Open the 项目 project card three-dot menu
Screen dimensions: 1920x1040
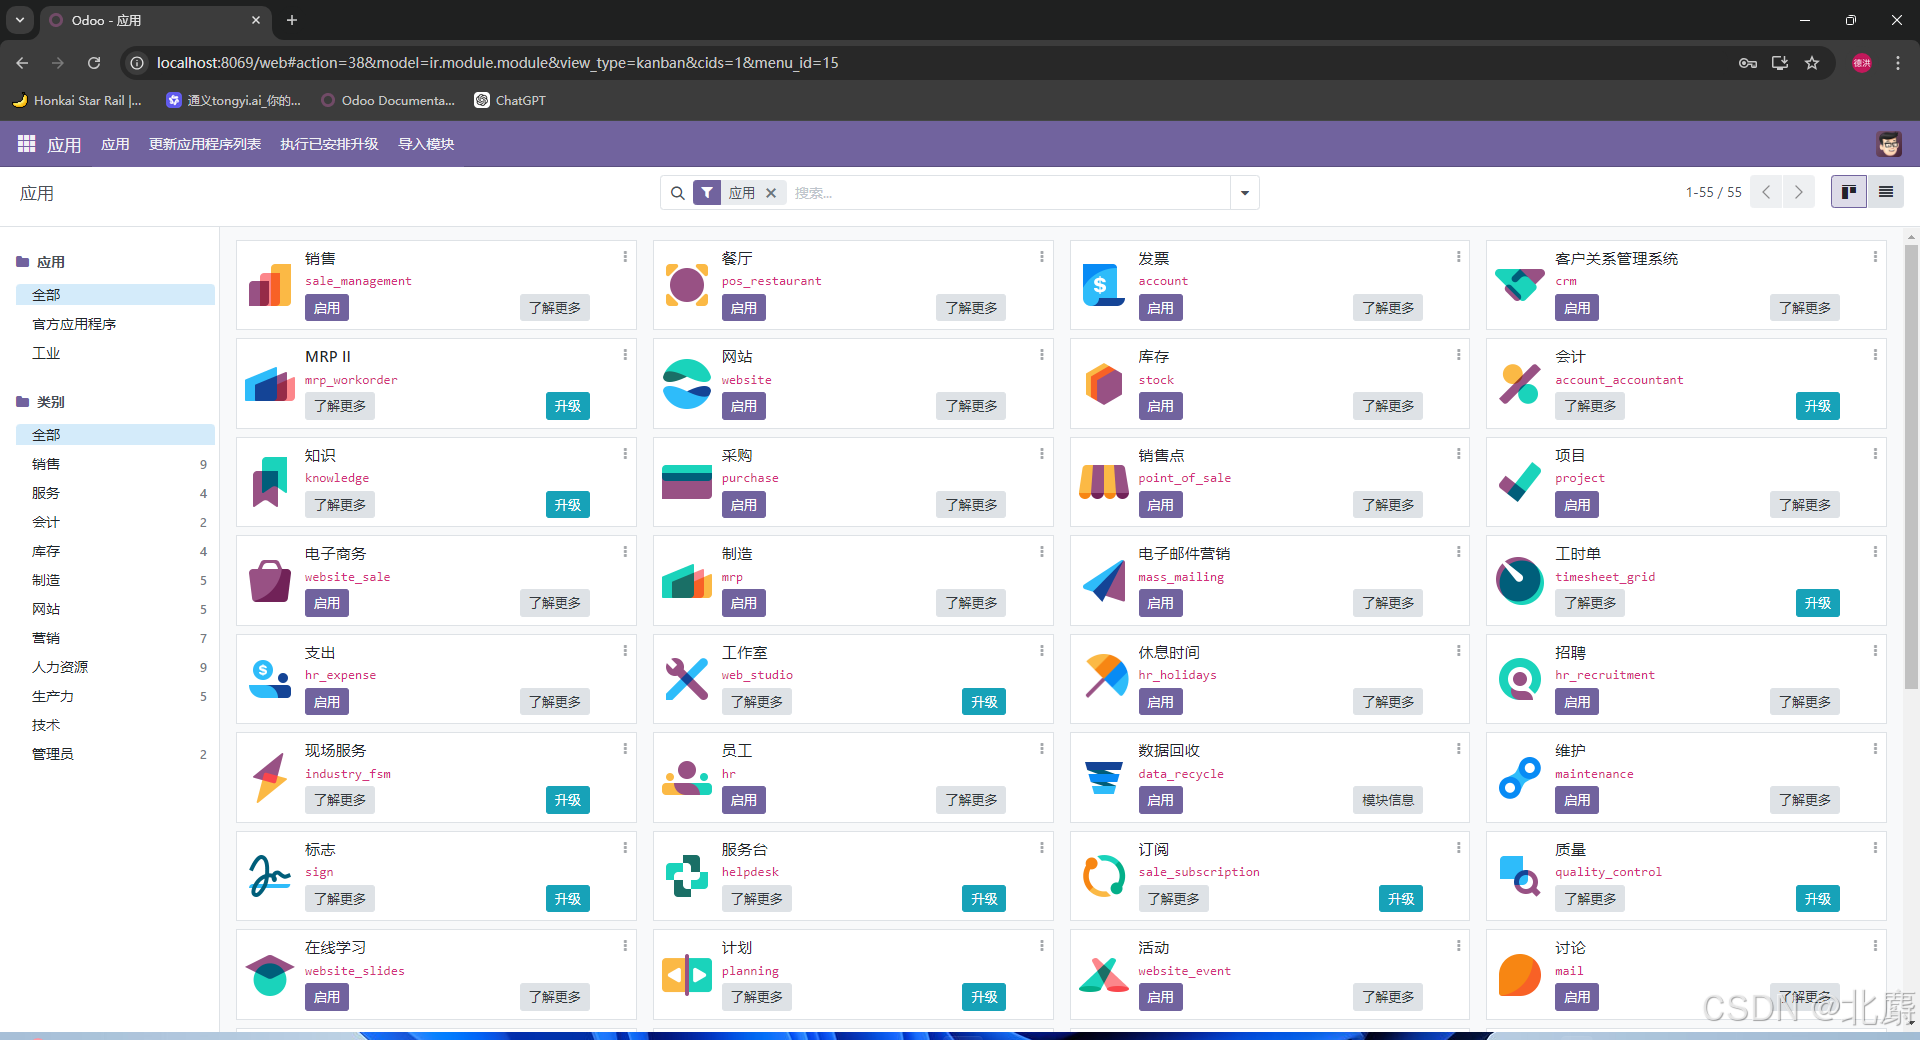tap(1875, 454)
